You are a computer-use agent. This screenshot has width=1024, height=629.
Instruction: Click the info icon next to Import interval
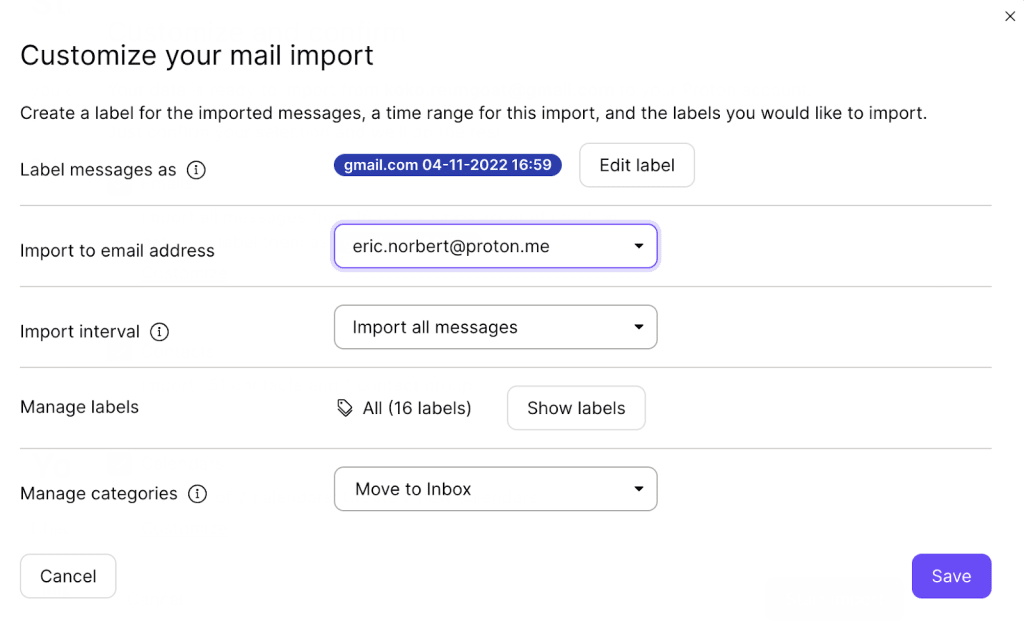pos(159,332)
